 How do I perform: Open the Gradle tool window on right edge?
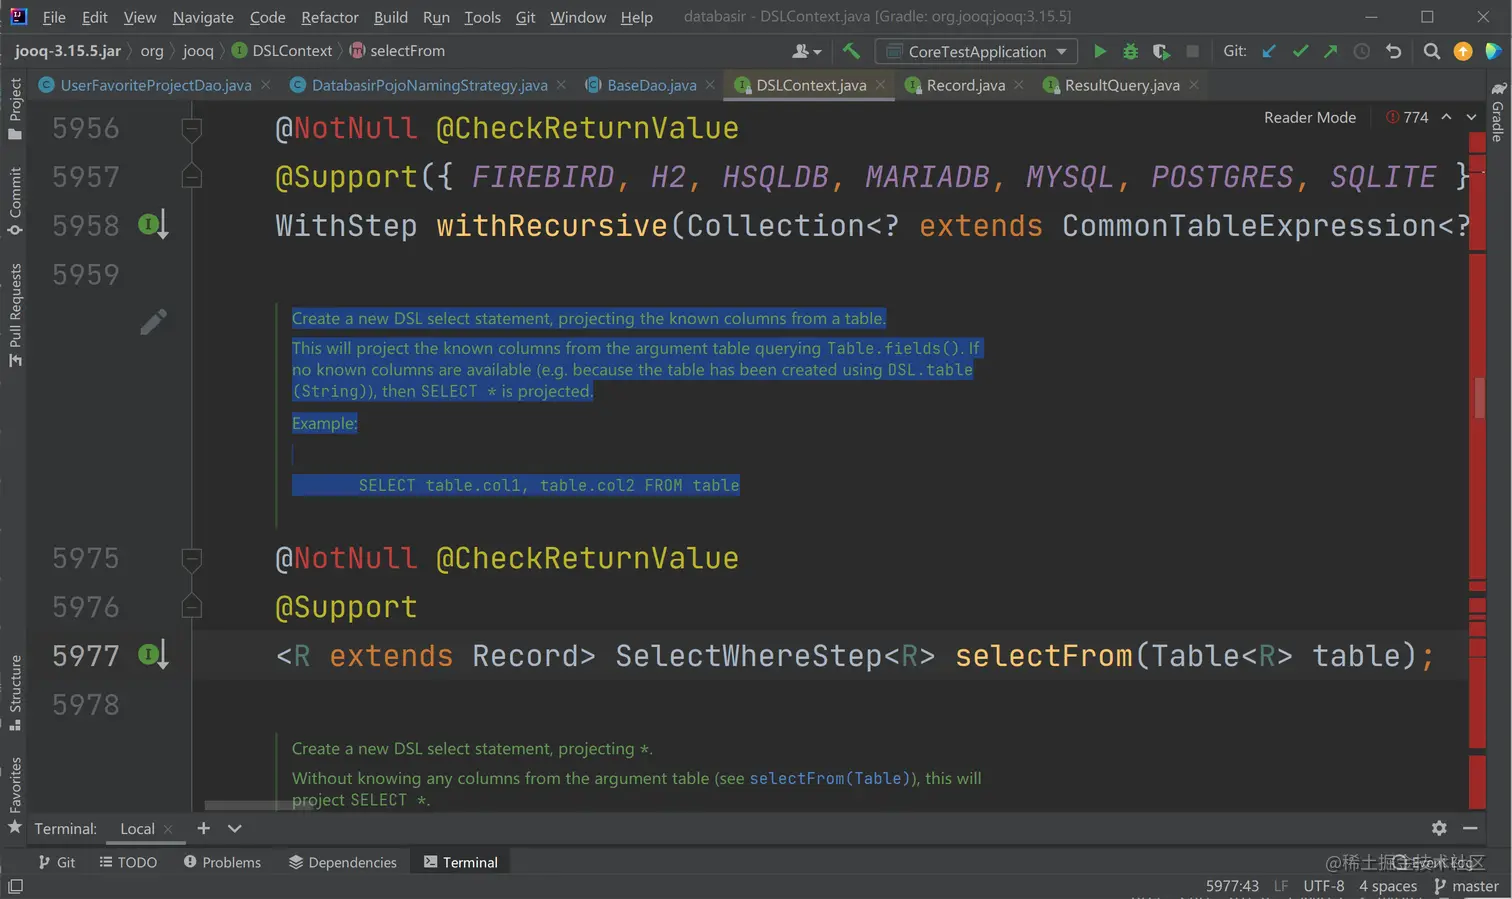point(1498,112)
